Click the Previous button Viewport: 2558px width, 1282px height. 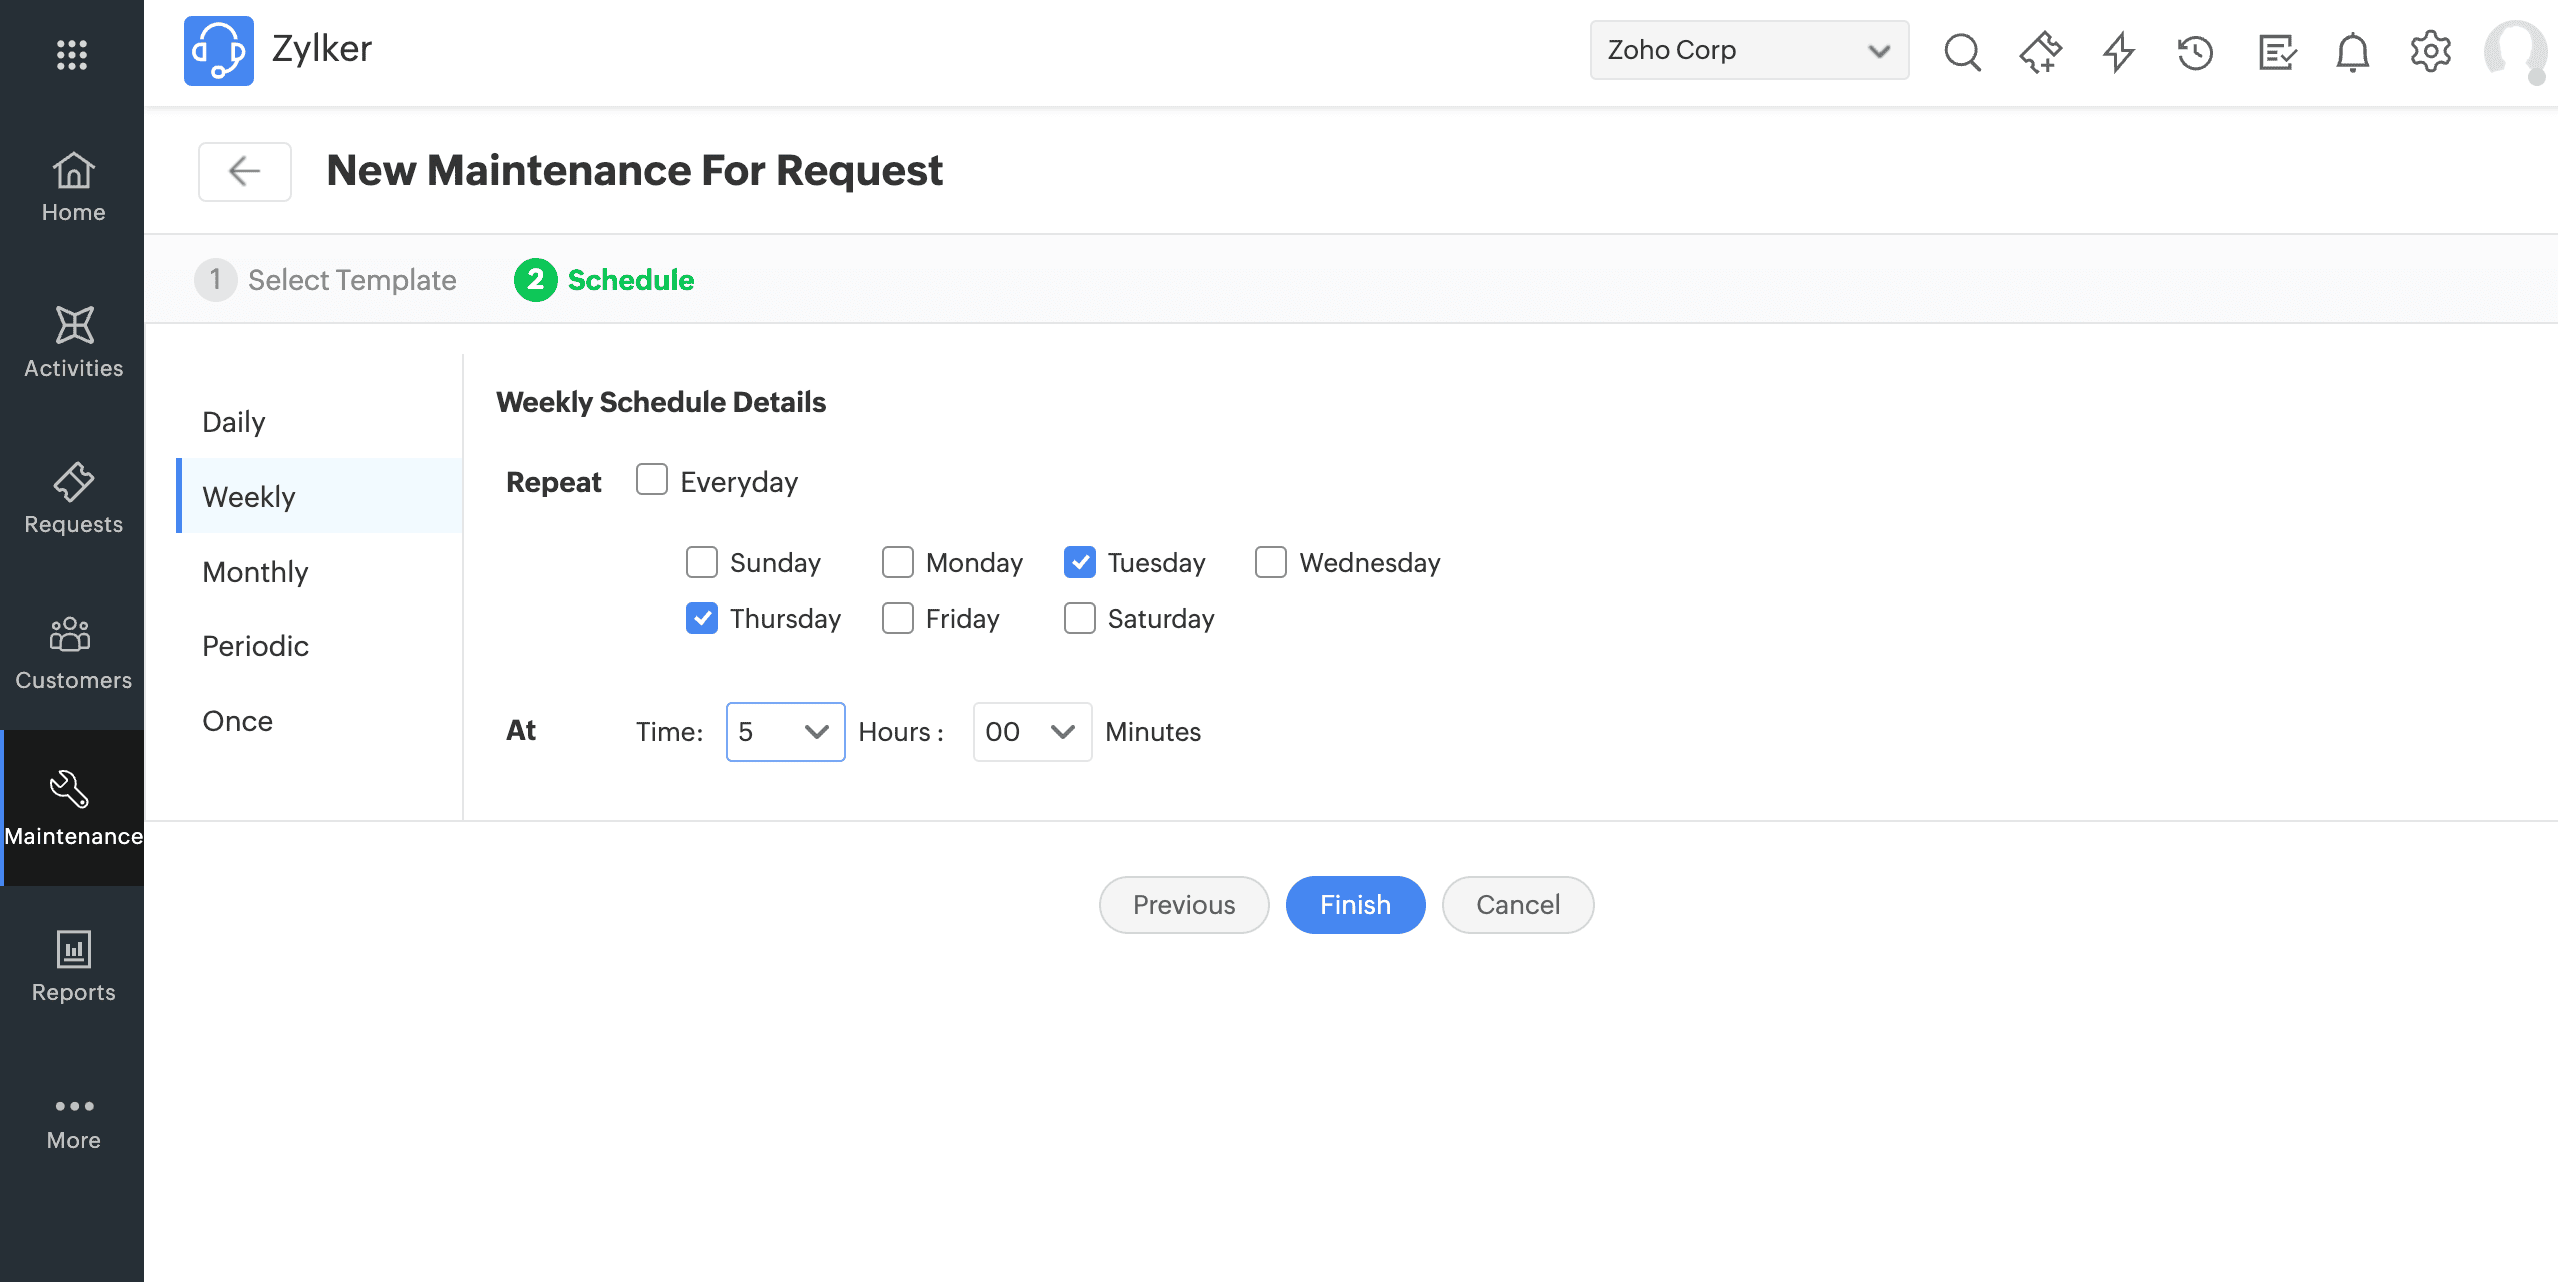[x=1183, y=905]
